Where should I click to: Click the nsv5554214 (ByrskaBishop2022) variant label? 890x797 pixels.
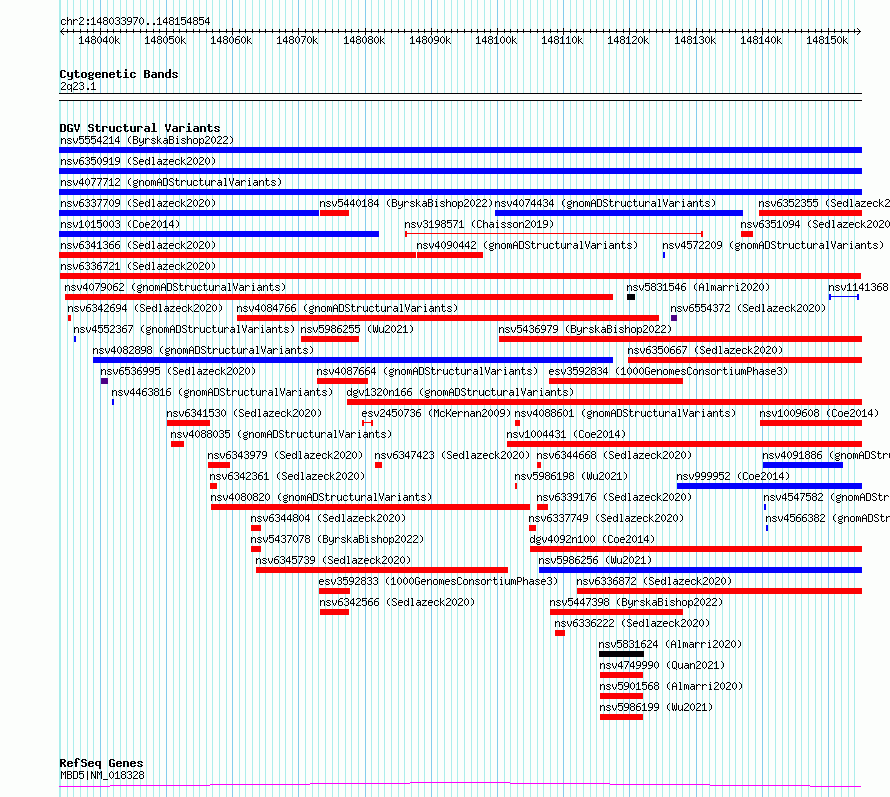[x=146, y=140]
